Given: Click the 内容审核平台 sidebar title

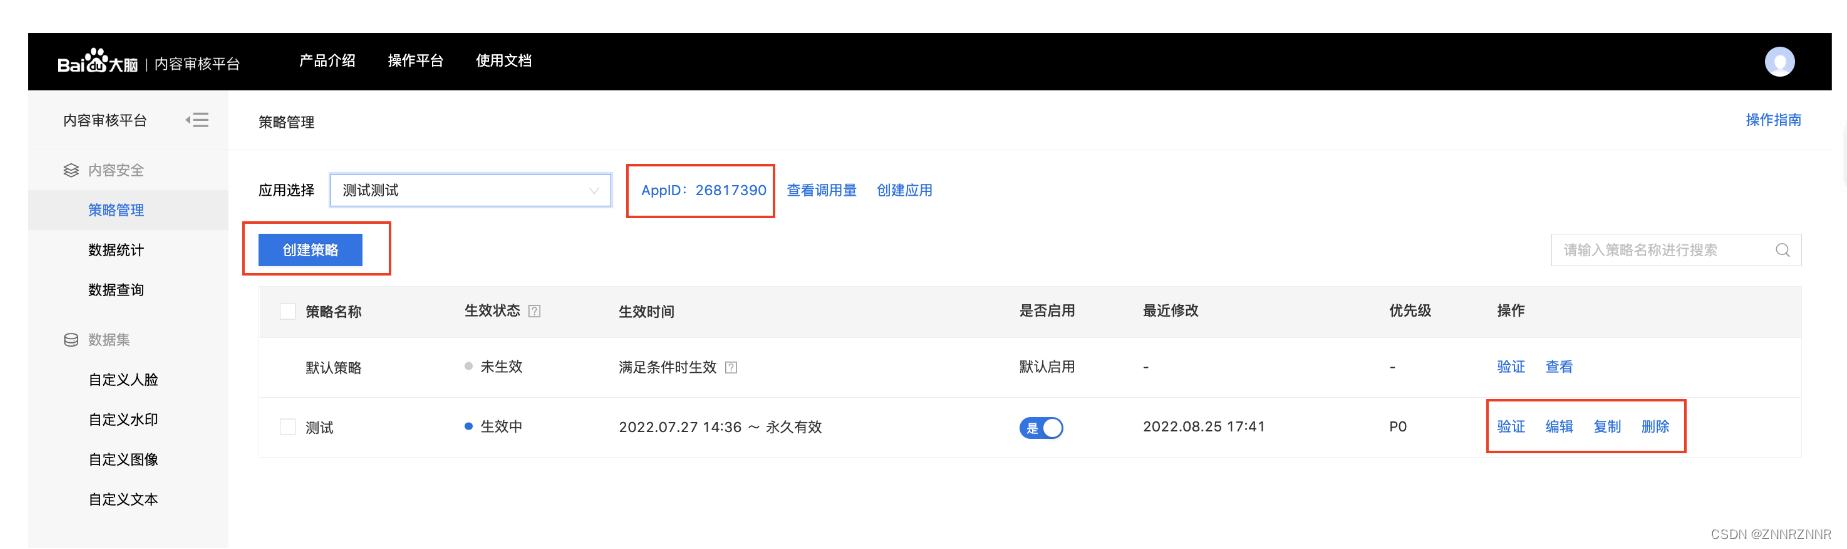Looking at the screenshot, I should [x=105, y=120].
